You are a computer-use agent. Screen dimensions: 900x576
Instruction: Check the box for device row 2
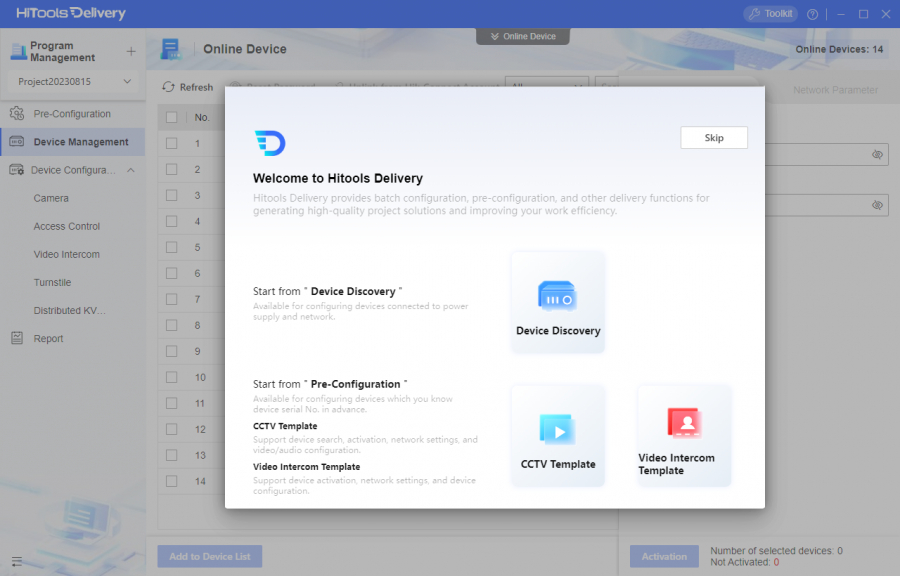(172, 169)
